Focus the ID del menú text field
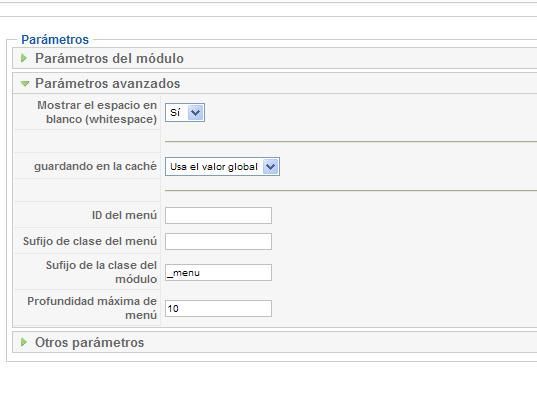 click(x=218, y=215)
